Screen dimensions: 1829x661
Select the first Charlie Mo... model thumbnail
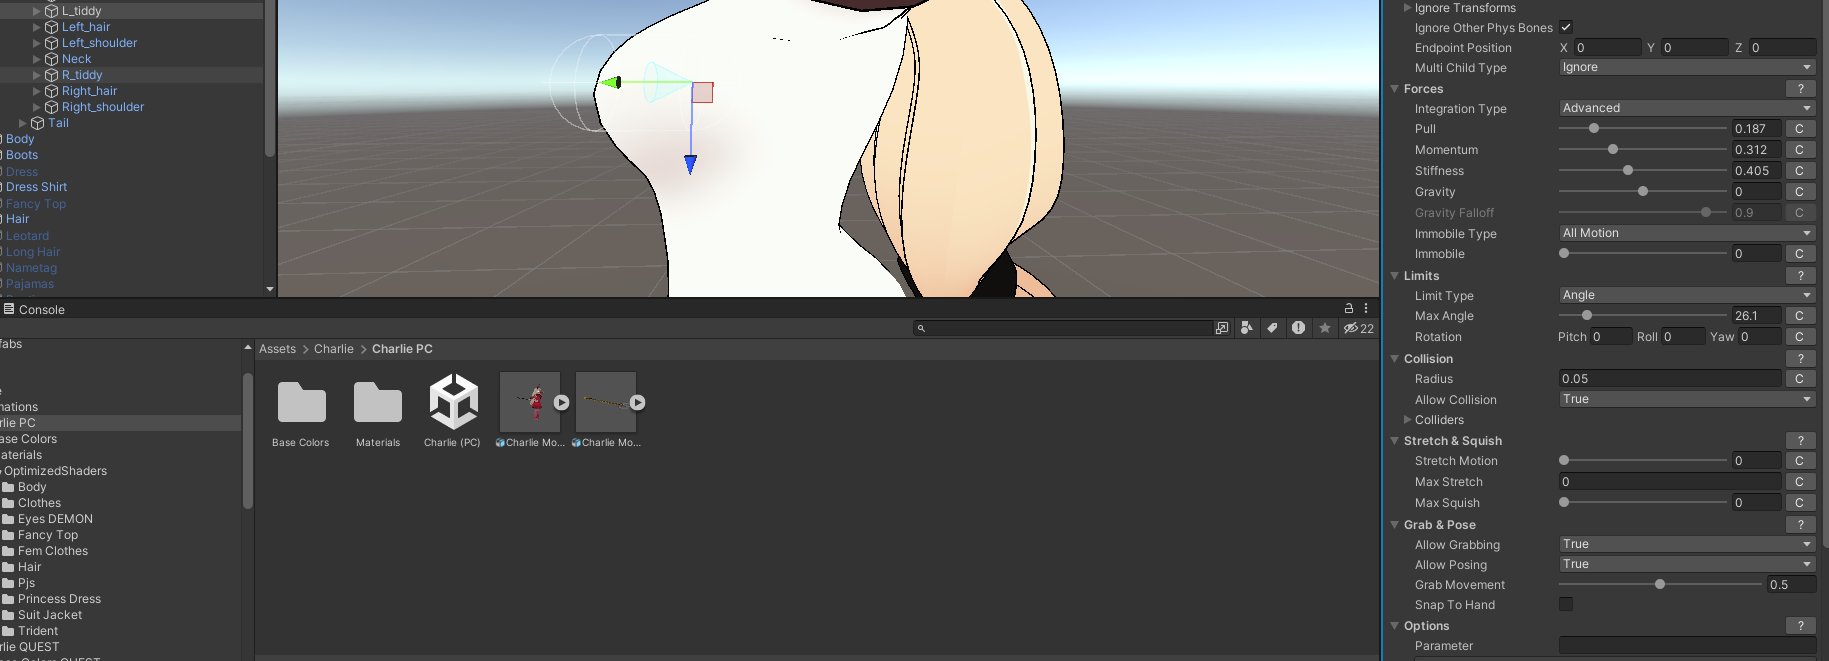pyautogui.click(x=529, y=402)
